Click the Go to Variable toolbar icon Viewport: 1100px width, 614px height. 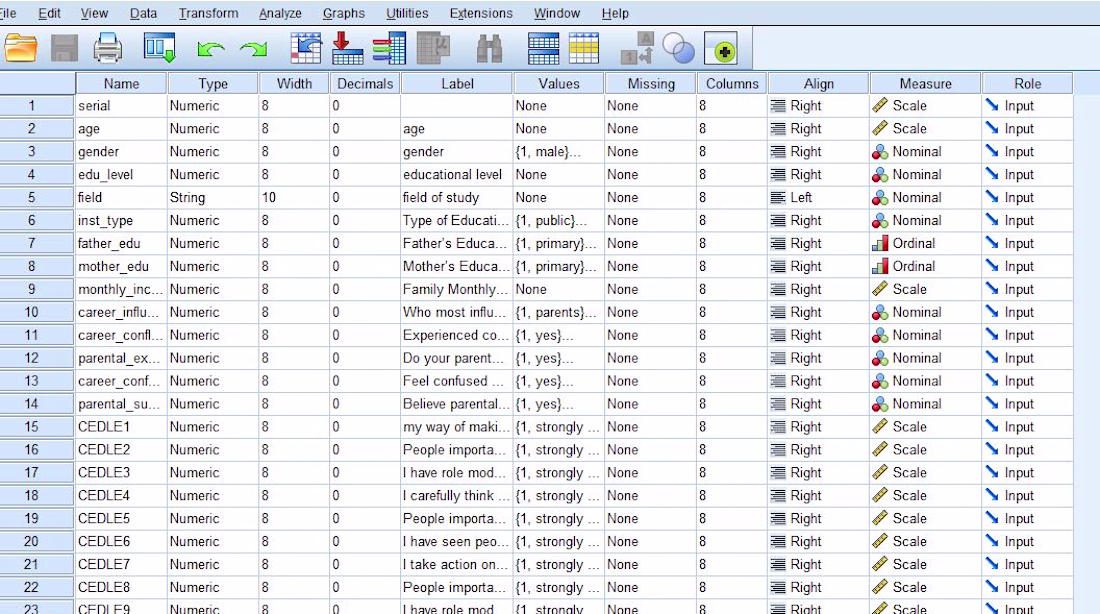click(x=347, y=48)
